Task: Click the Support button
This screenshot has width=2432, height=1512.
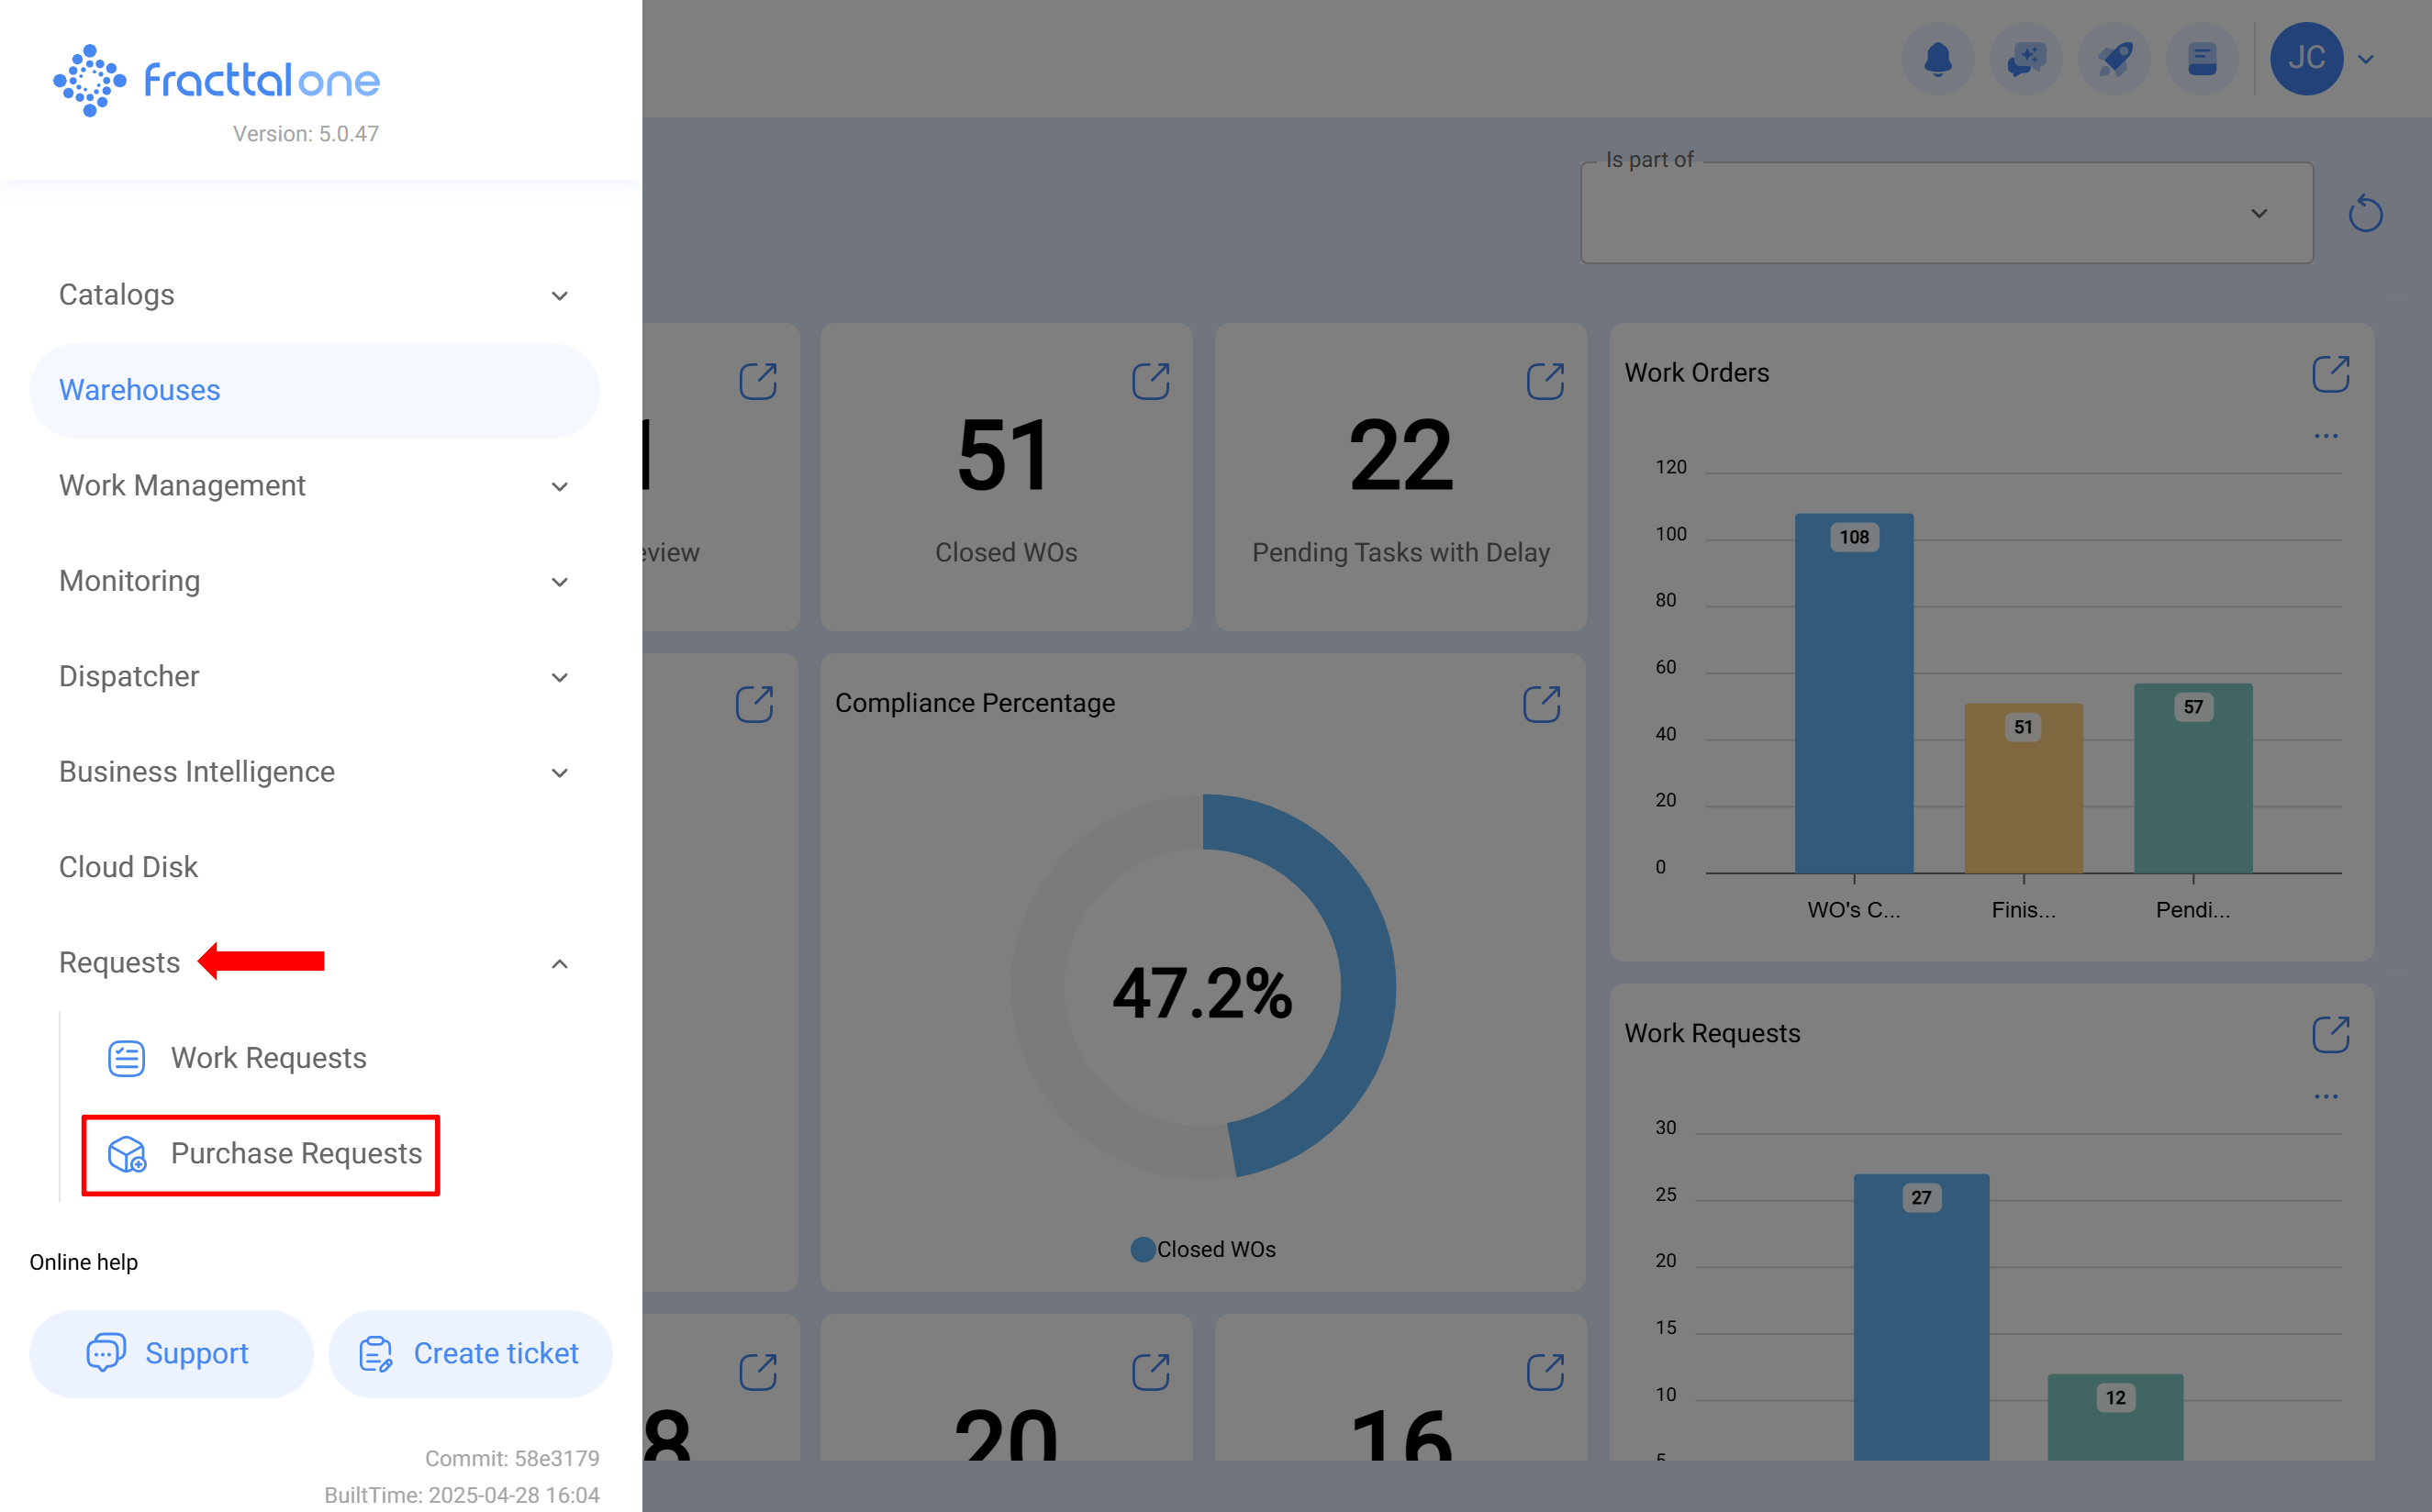Action: [x=171, y=1354]
